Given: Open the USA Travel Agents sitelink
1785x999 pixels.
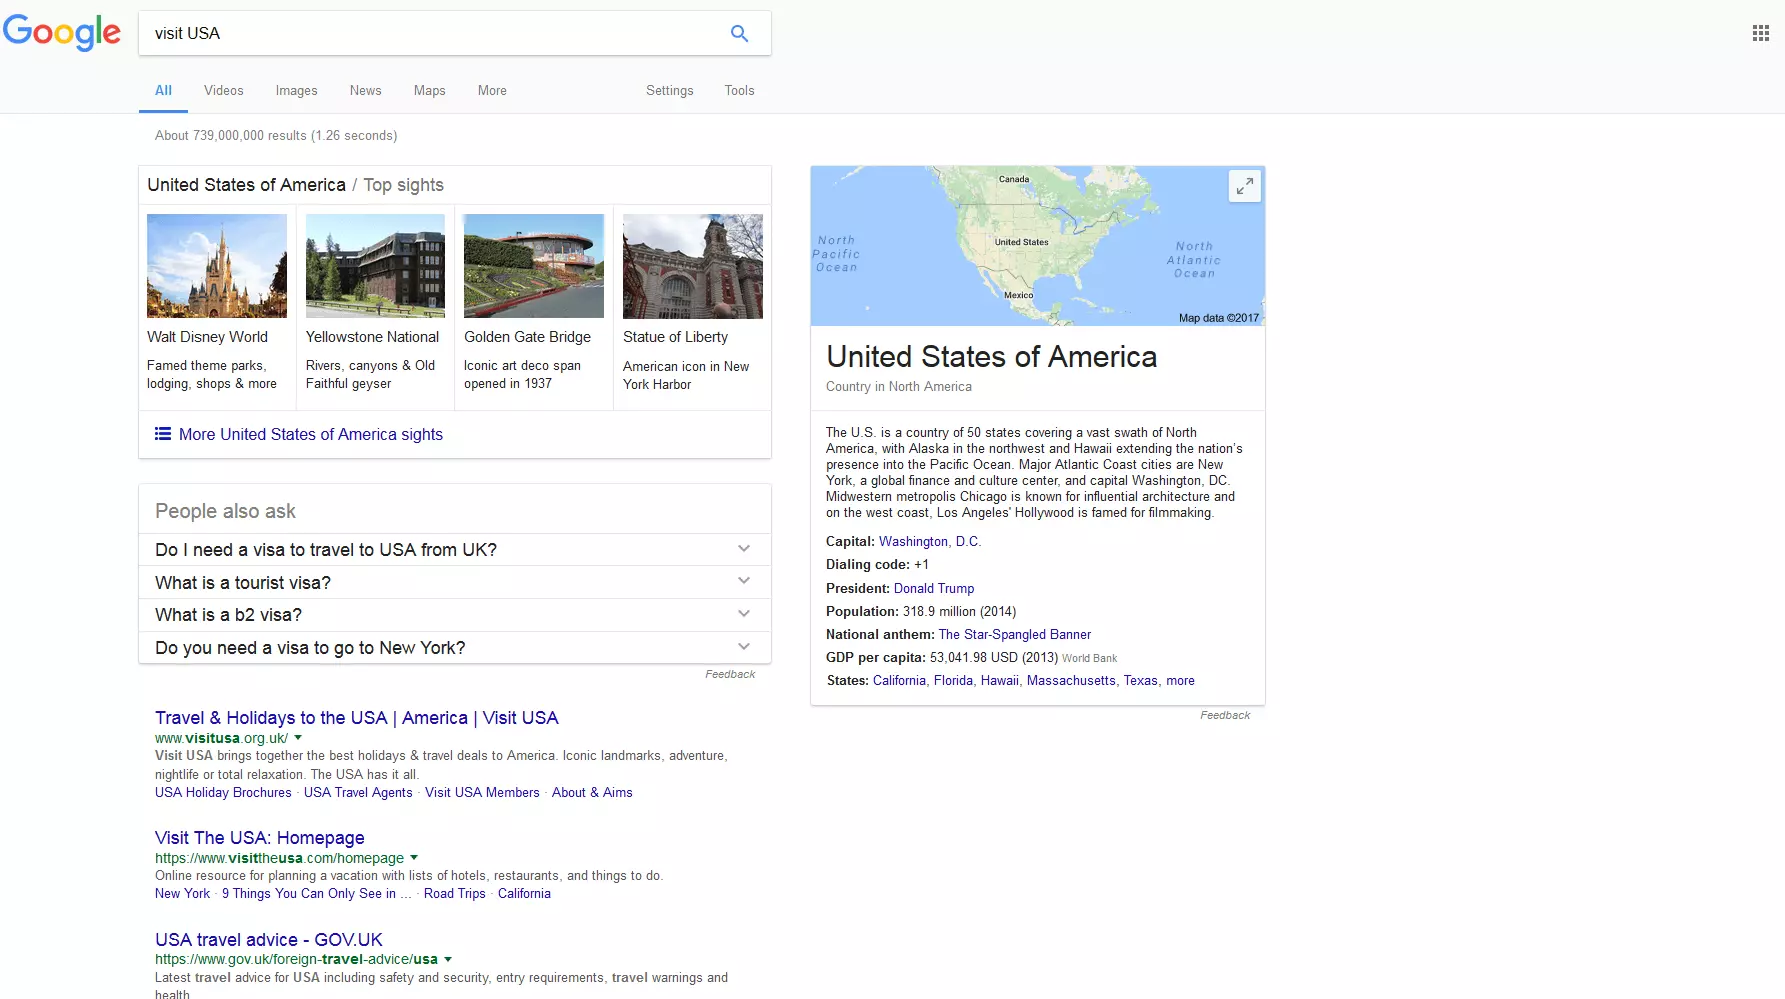Looking at the screenshot, I should click(358, 792).
